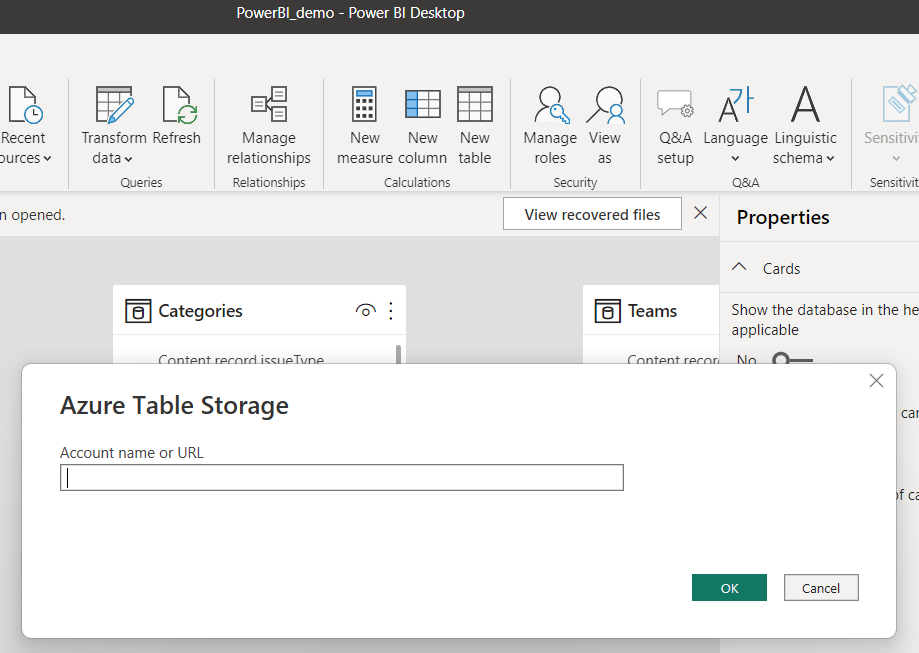Create a New table
Screen dimensions: 919x653
coord(475,125)
